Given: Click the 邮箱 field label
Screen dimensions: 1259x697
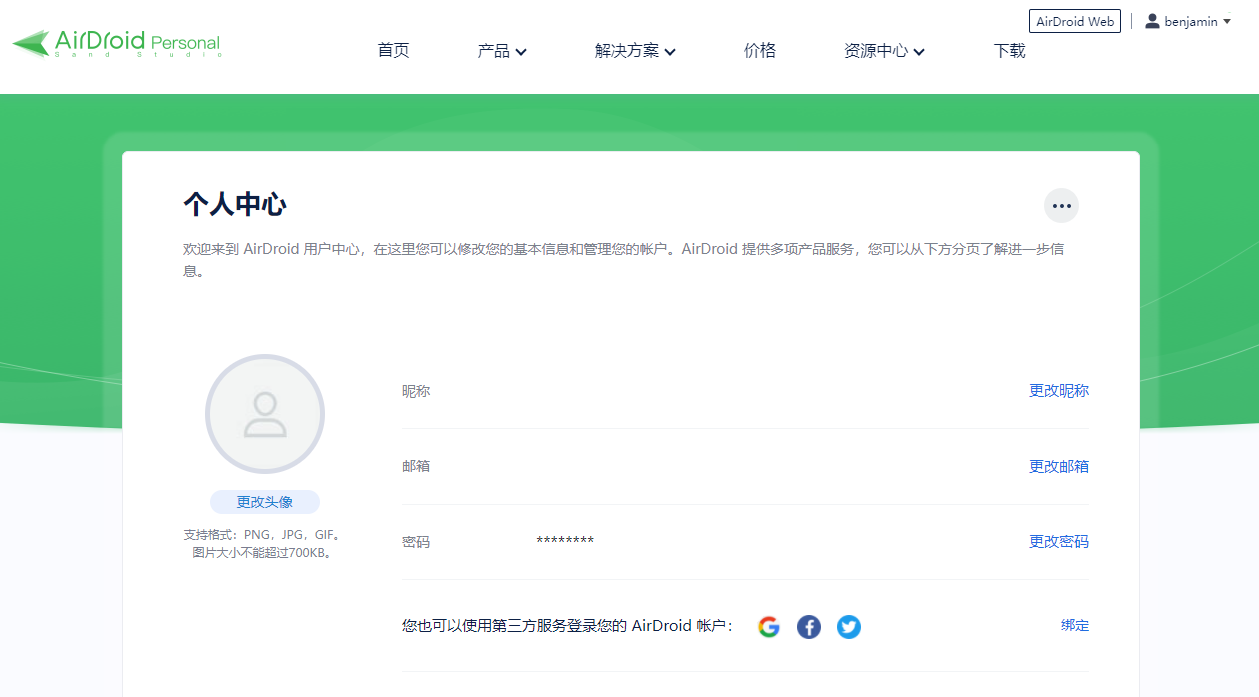Looking at the screenshot, I should [416, 466].
